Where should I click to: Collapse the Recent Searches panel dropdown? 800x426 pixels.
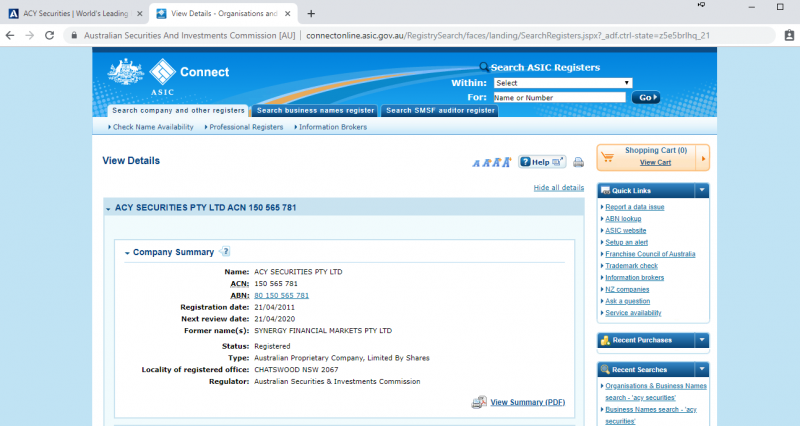(x=702, y=369)
